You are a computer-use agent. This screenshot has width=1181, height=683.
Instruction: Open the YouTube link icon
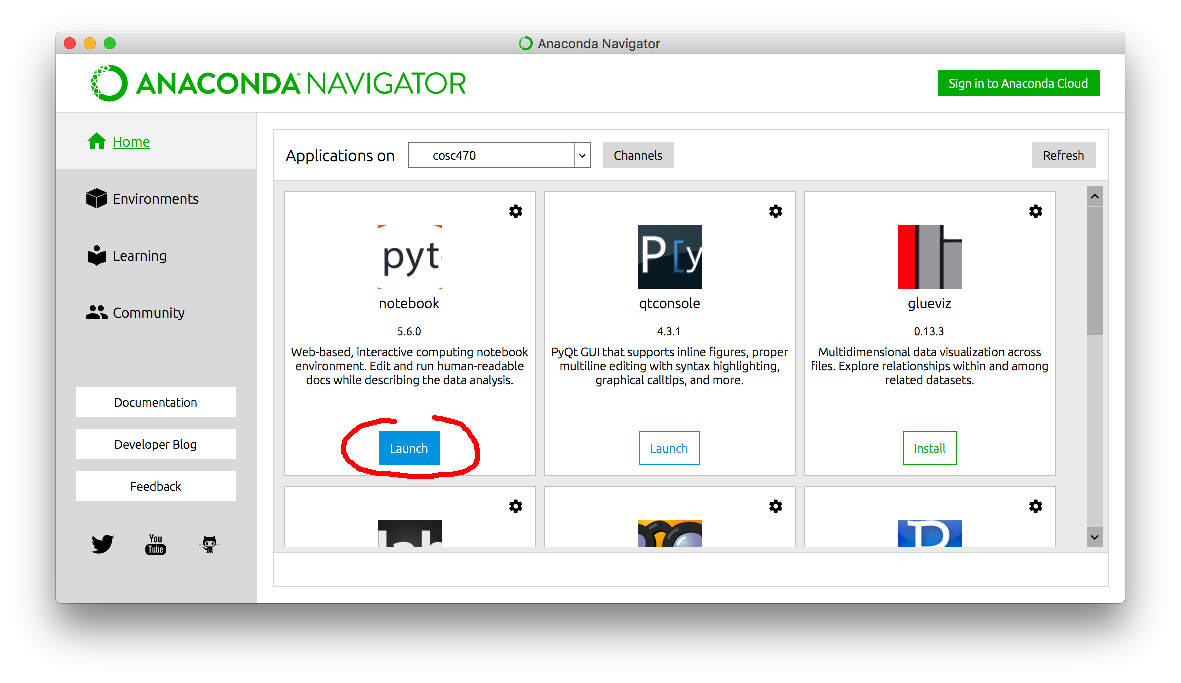156,544
